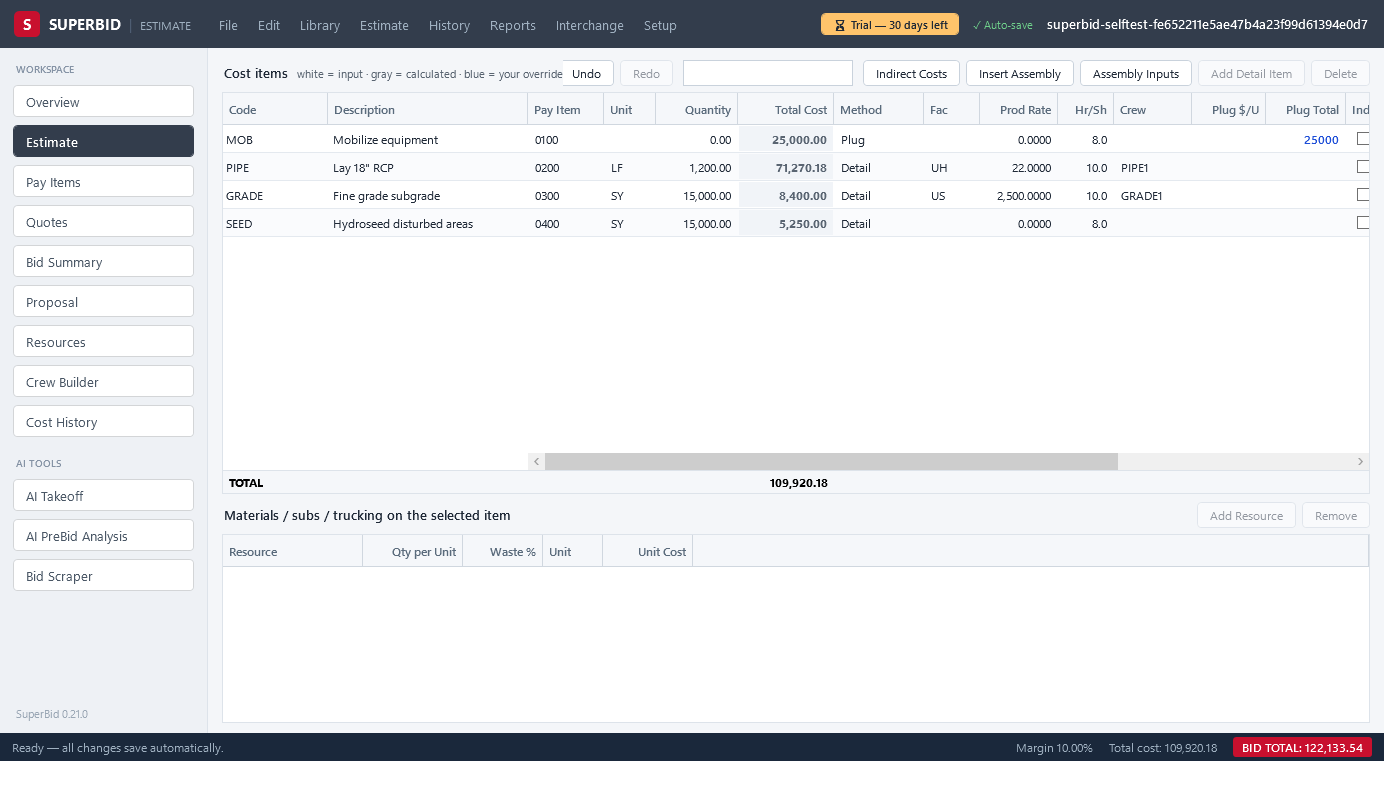Select the 'Lay 18" RCP' description cell
This screenshot has width=1400, height=800.
click(428, 167)
